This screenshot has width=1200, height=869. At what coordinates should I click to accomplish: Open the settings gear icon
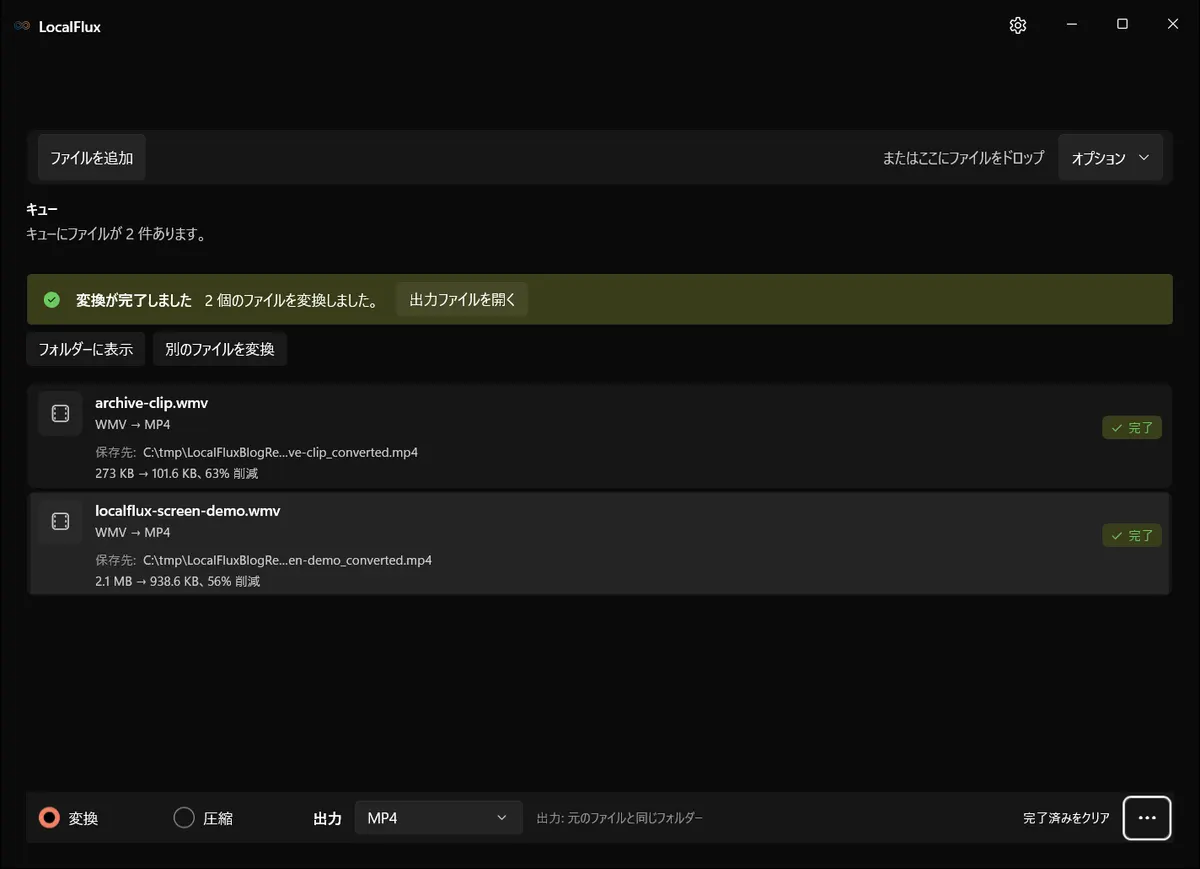pyautogui.click(x=1018, y=26)
